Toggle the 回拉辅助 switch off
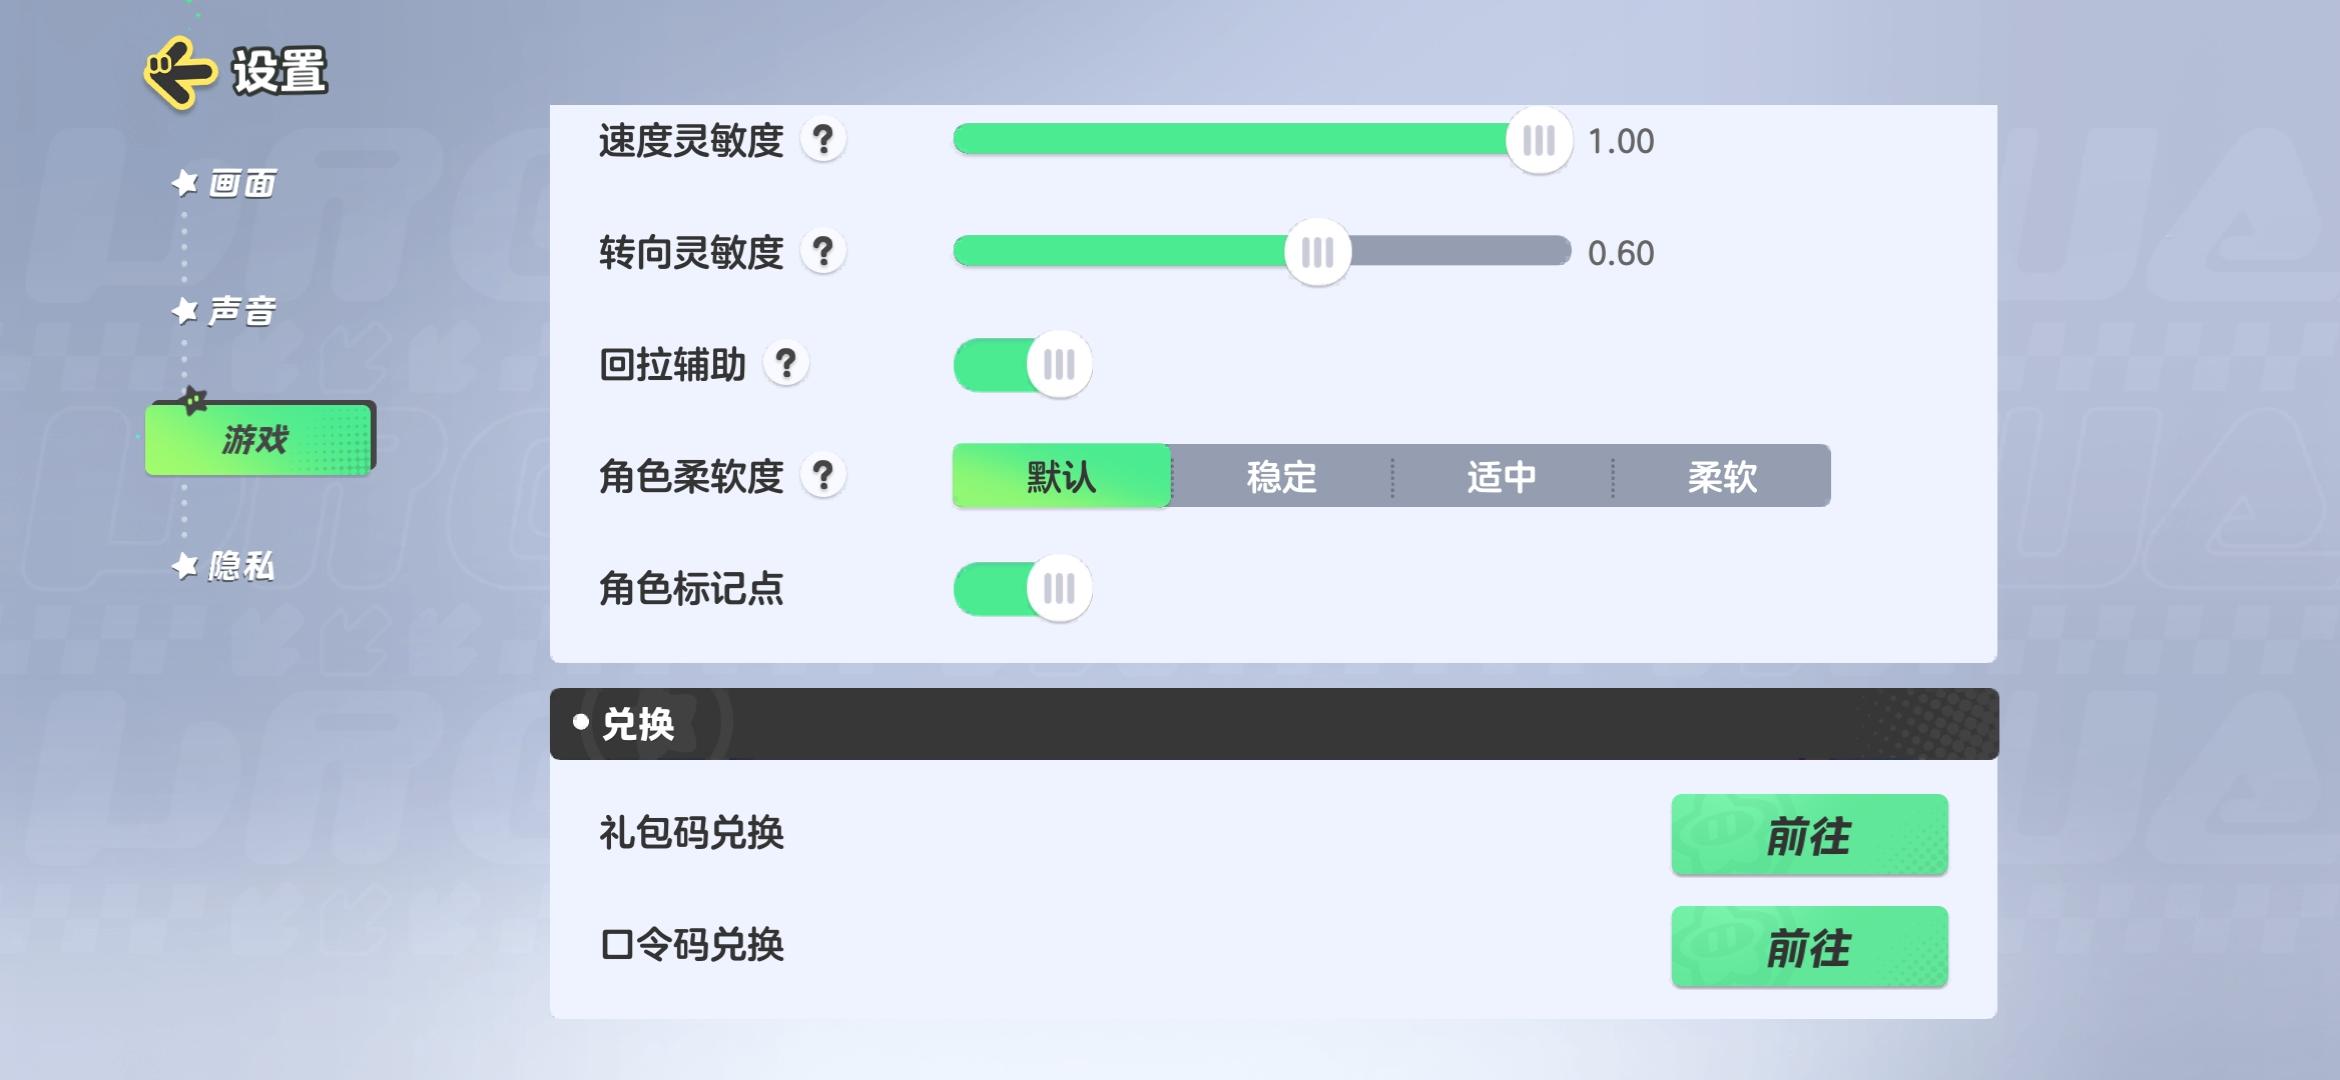 tap(1022, 365)
